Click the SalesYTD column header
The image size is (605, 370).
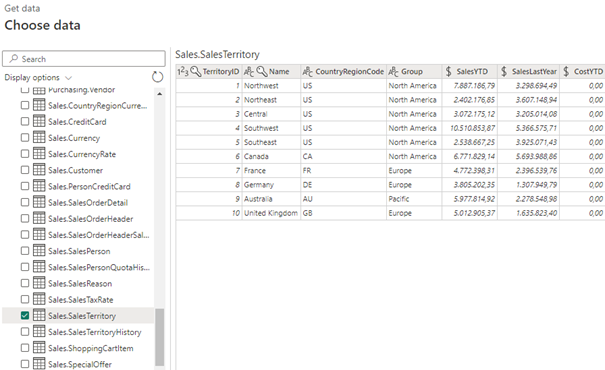[470, 71]
